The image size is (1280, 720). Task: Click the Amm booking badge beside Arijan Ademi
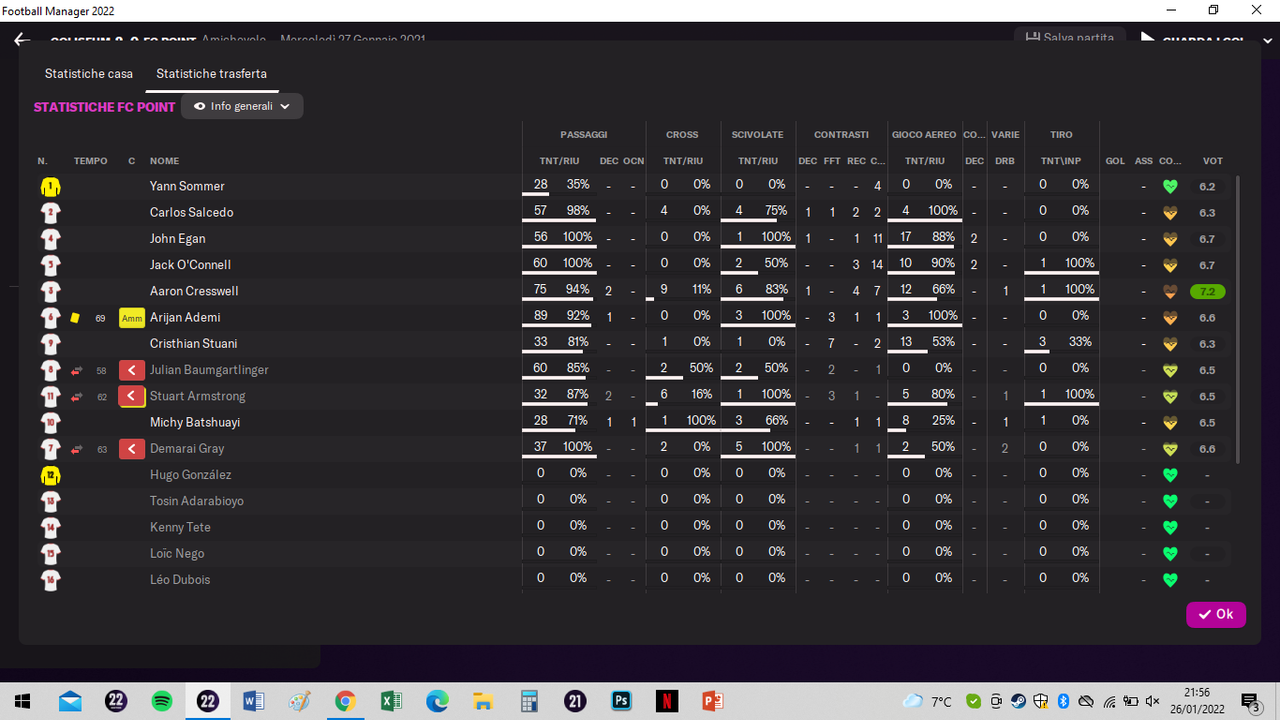(x=132, y=318)
